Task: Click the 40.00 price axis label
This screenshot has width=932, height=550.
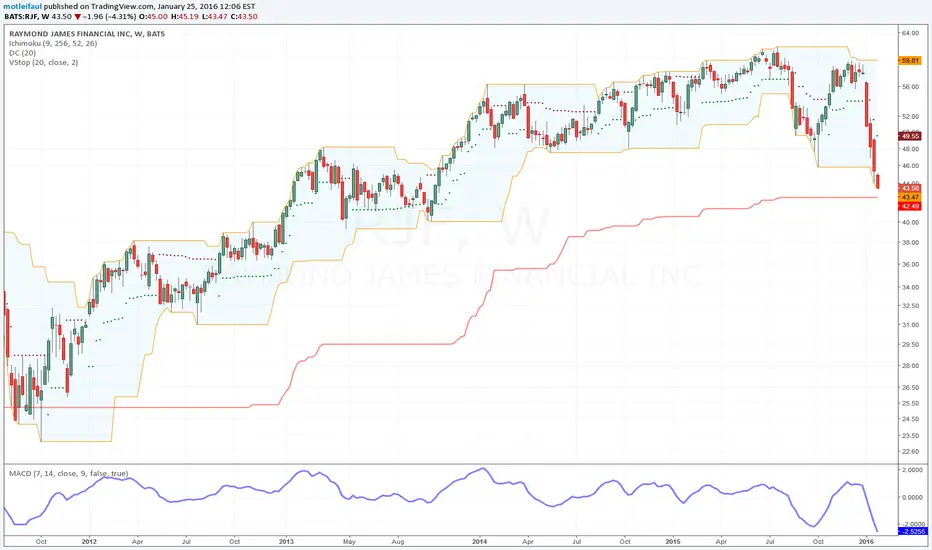Action: coord(910,222)
